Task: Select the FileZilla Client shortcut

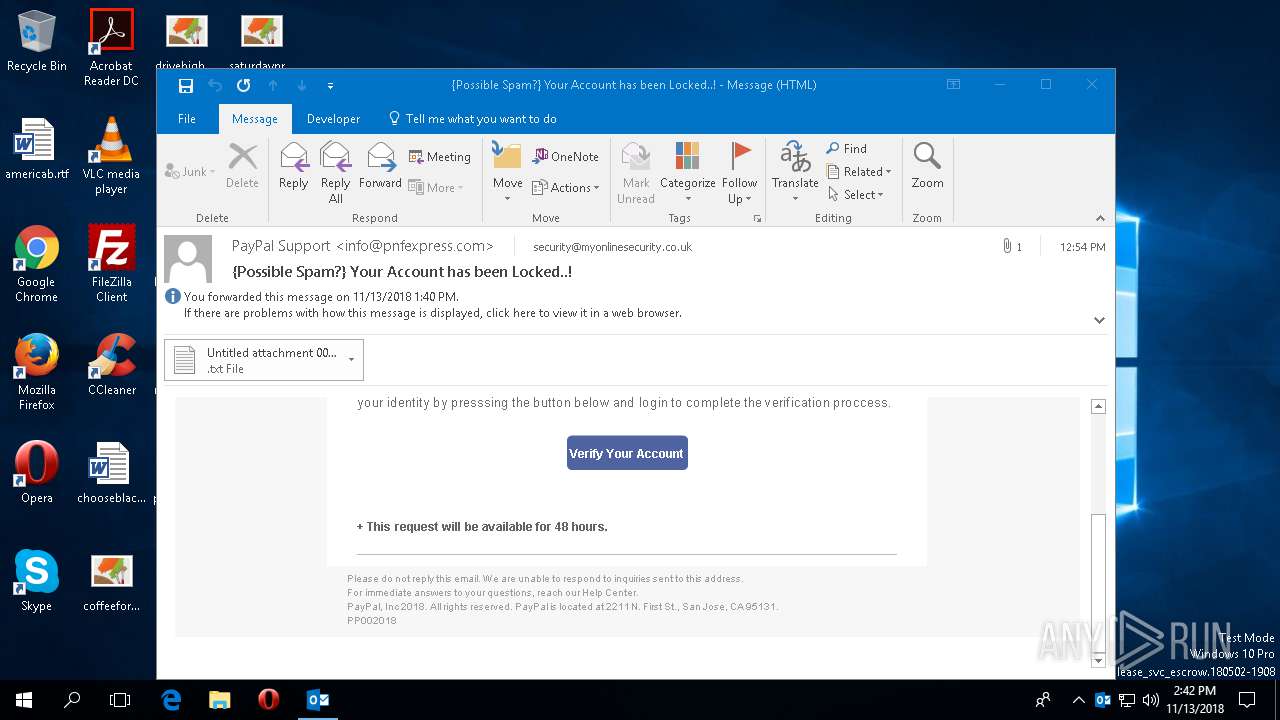Action: (111, 264)
